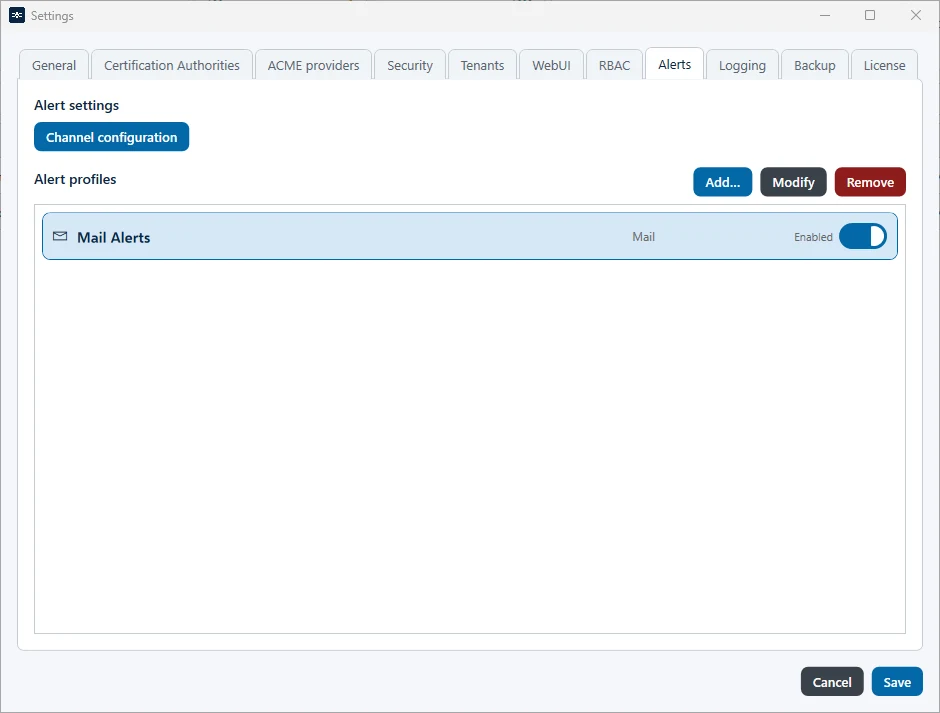Maximize the Settings window
This screenshot has height=713, width=940.
tap(870, 16)
